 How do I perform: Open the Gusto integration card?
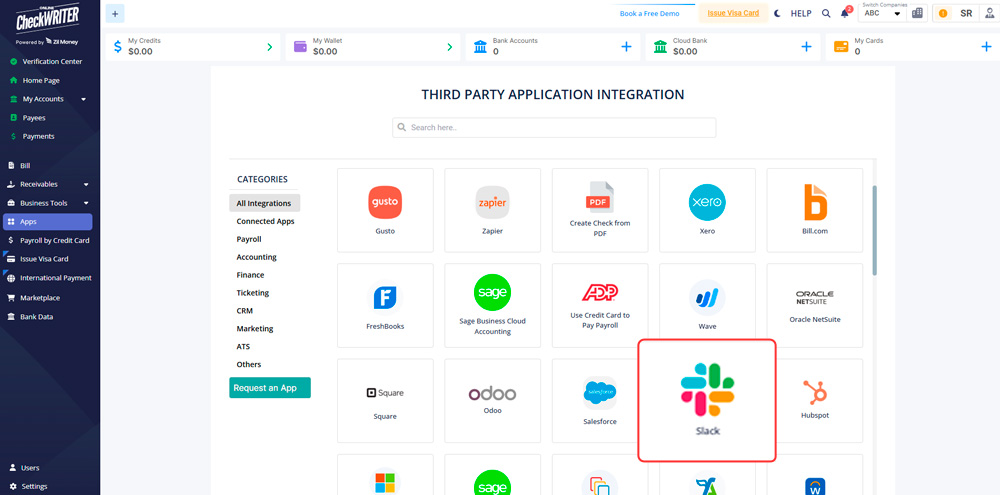[385, 210]
